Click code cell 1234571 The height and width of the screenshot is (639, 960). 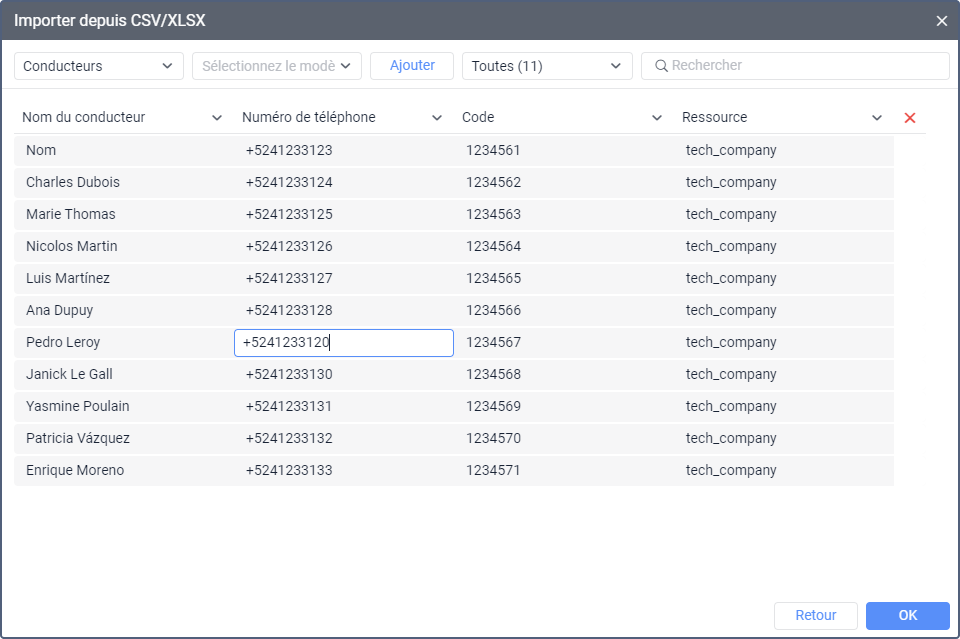pyautogui.click(x=493, y=470)
